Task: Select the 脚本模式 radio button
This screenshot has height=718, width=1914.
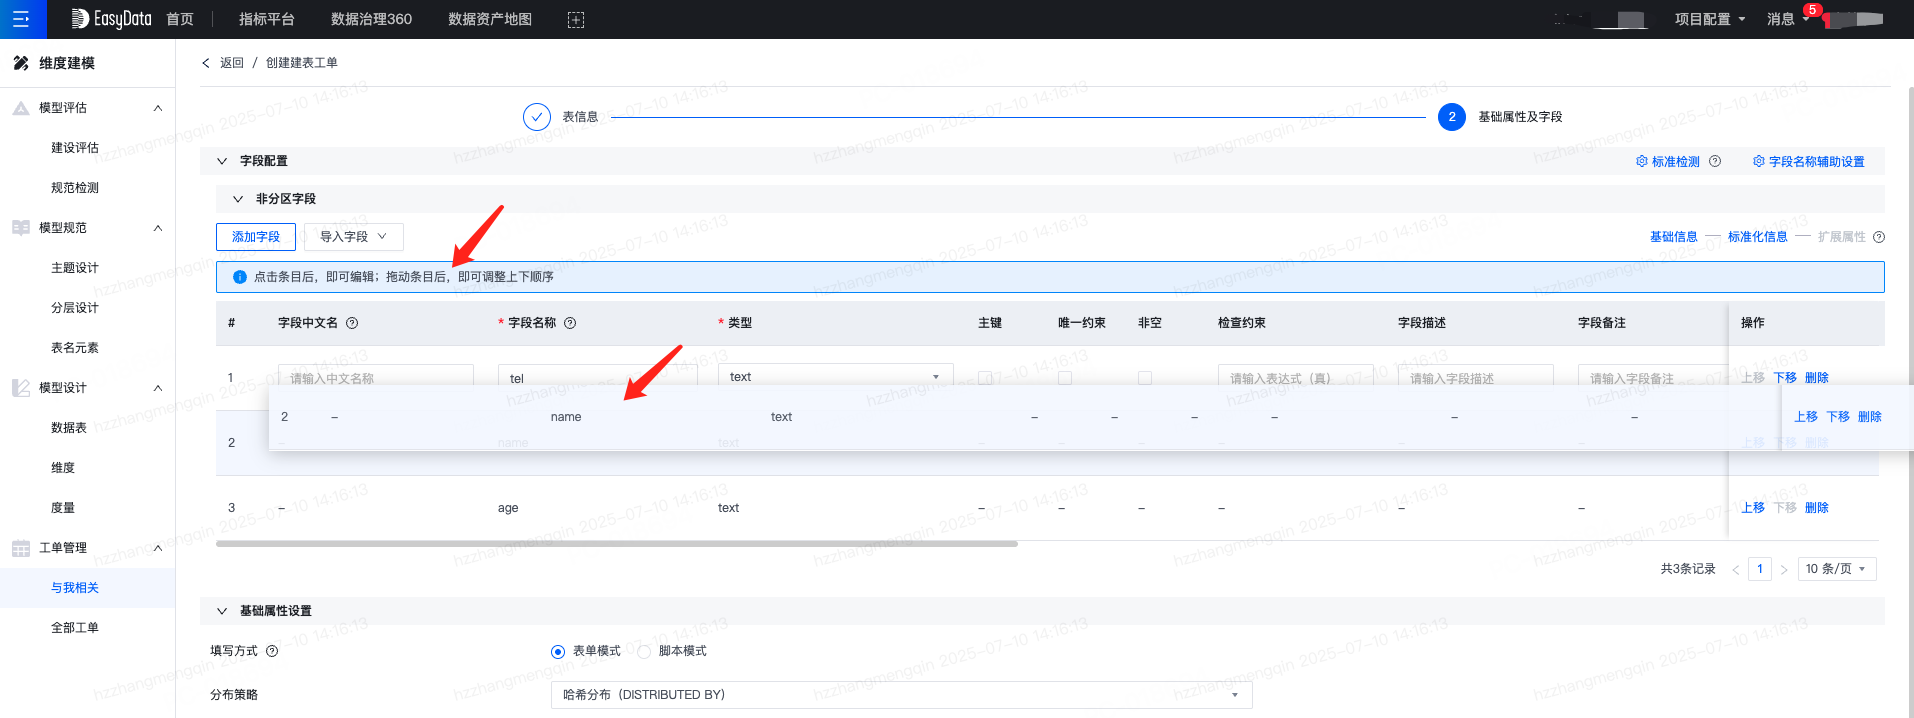Action: (x=644, y=652)
